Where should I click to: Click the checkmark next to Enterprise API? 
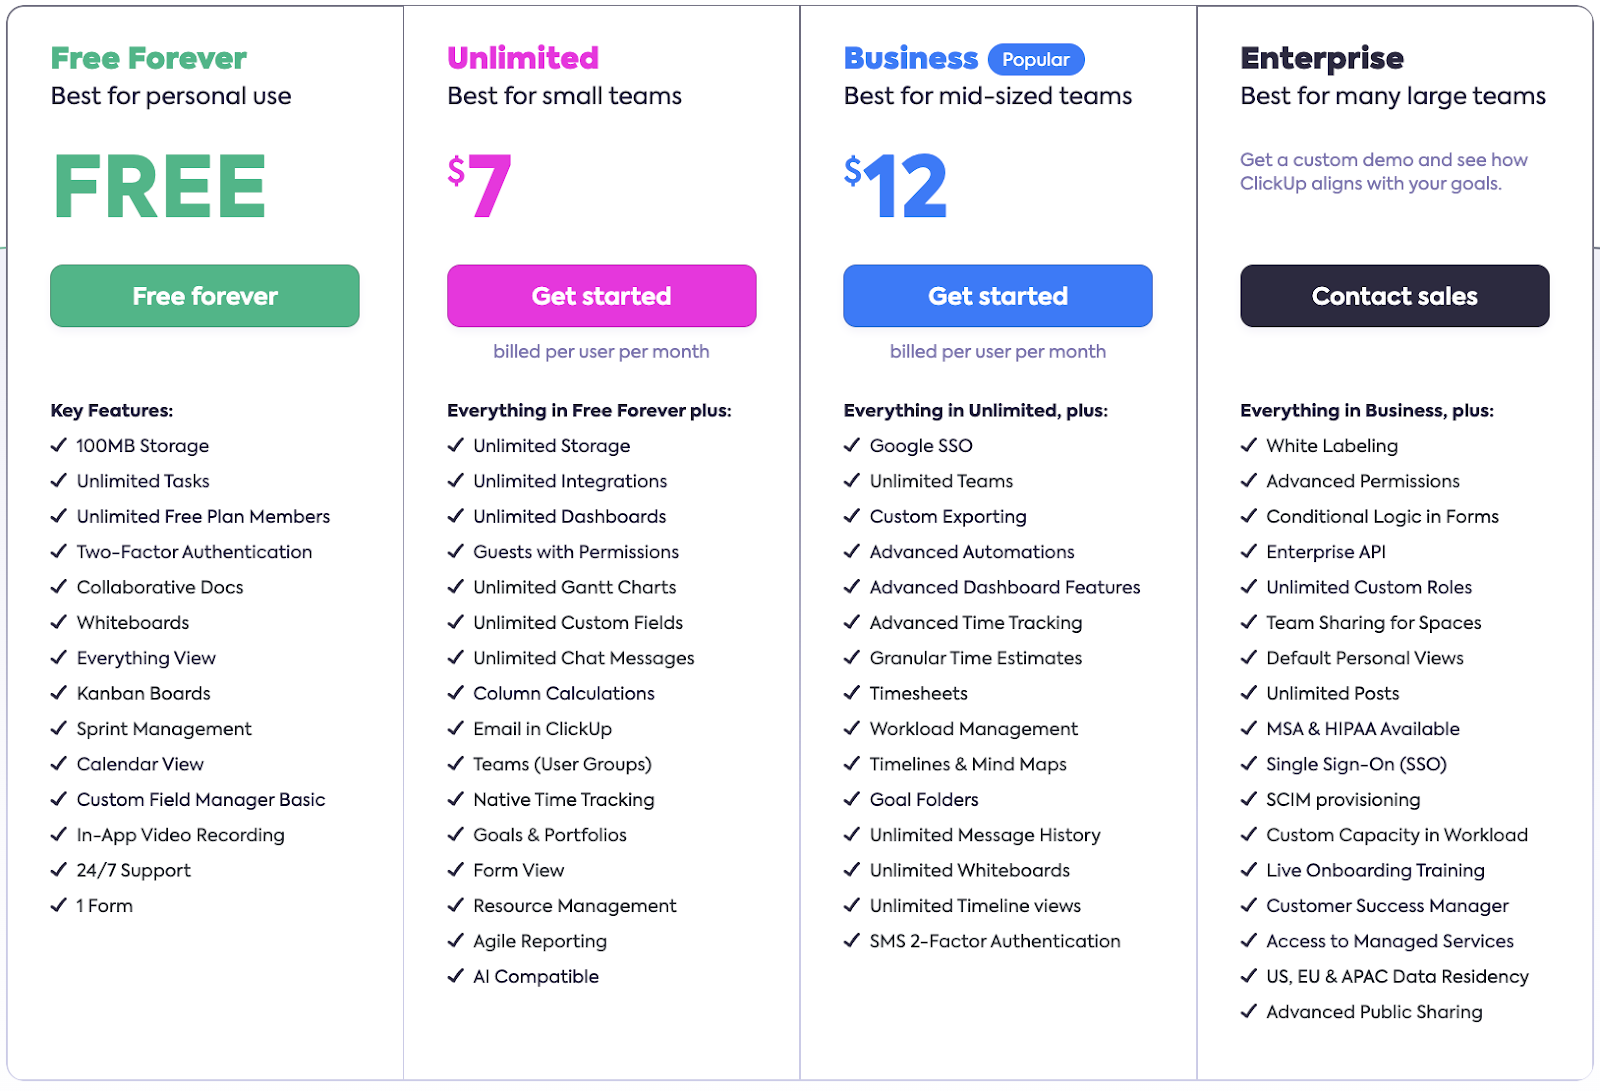[x=1249, y=551]
